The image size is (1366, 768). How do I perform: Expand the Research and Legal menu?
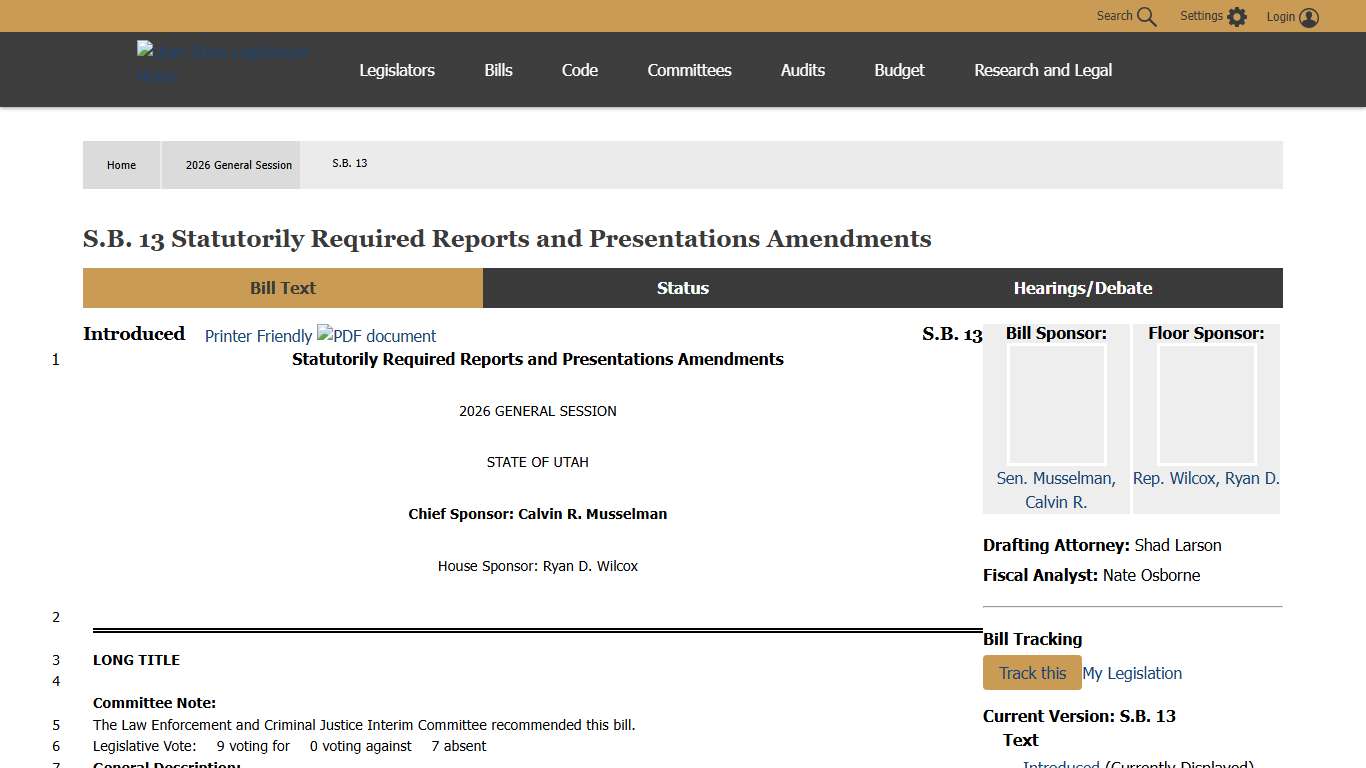(1043, 70)
